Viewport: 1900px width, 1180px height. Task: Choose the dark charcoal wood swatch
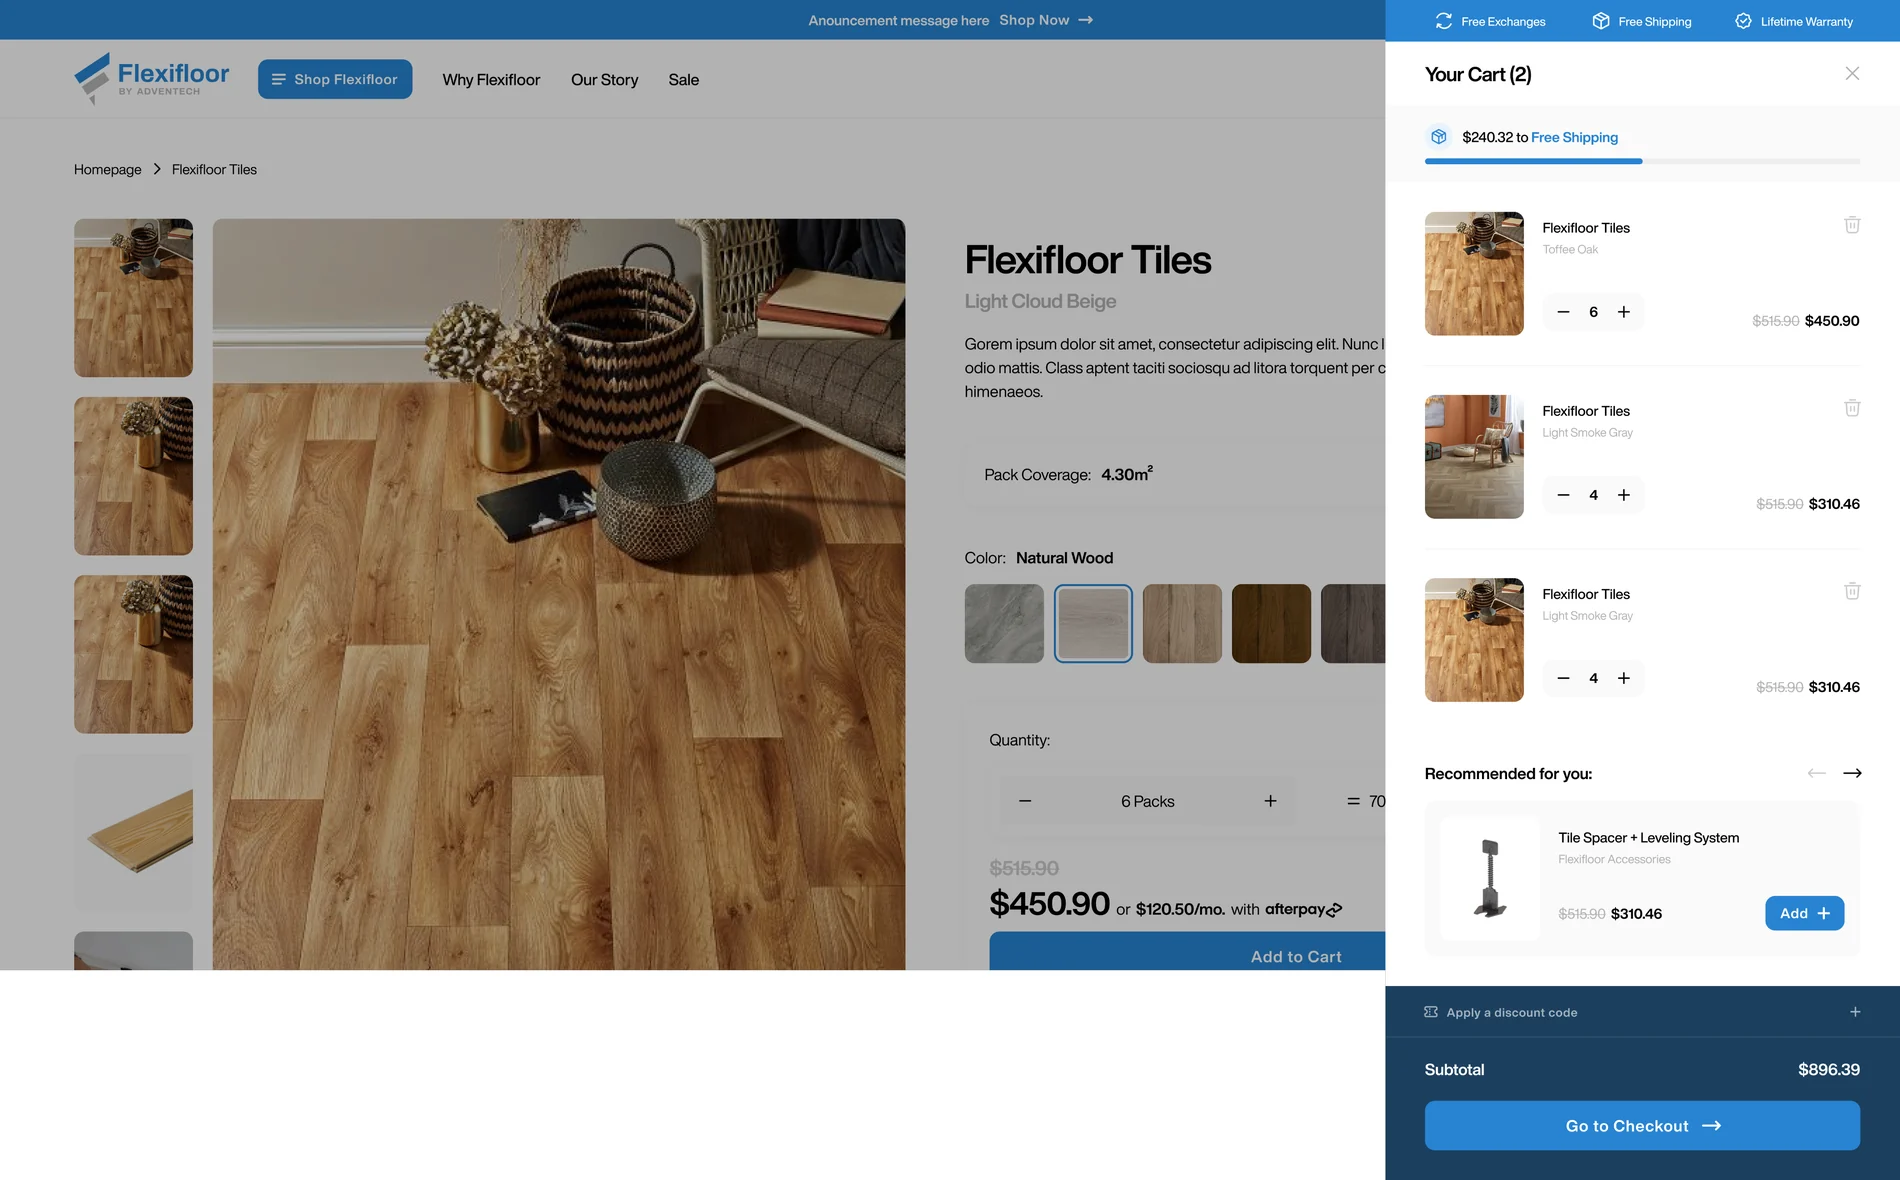click(x=1353, y=624)
